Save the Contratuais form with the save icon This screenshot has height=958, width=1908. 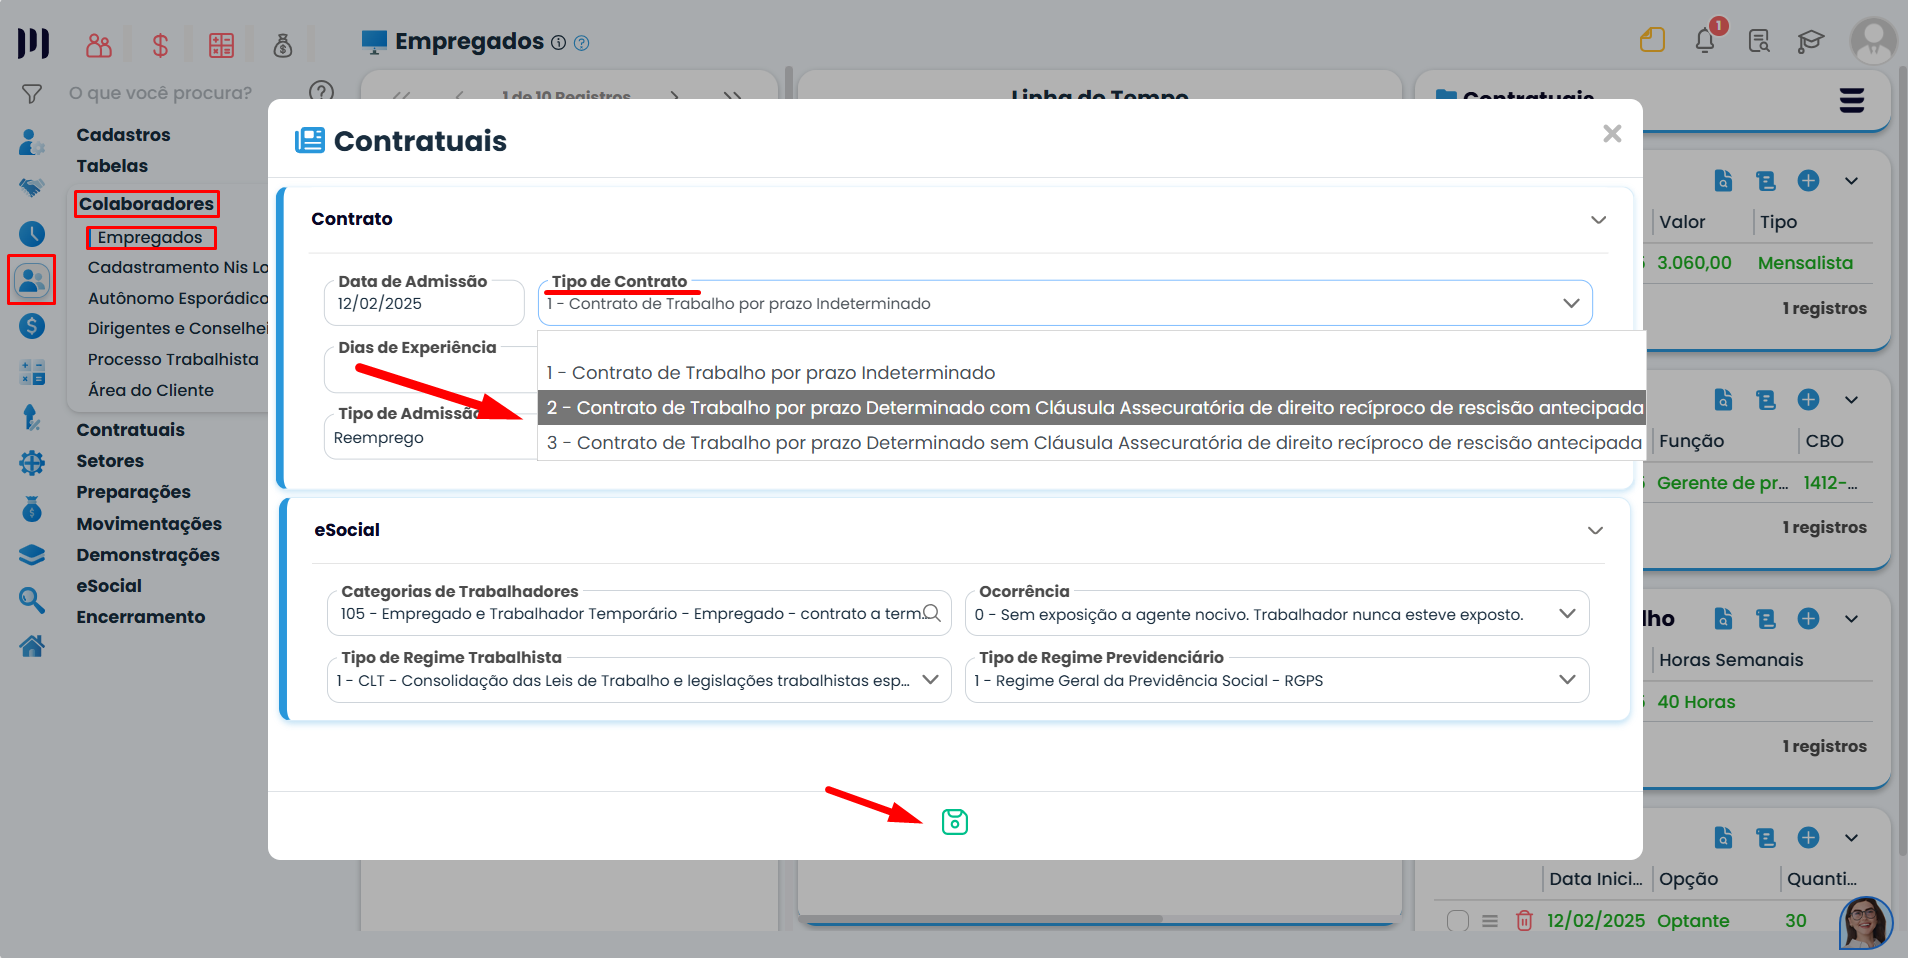click(955, 822)
